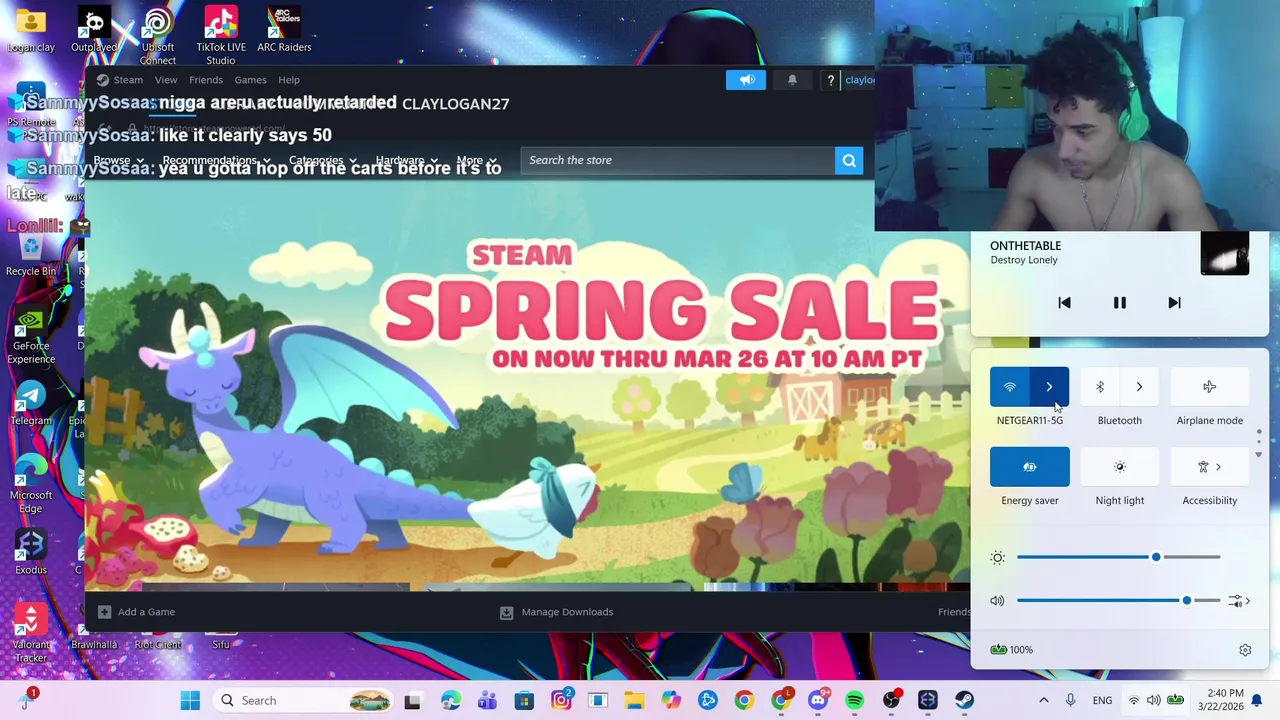
Task: Click the volume slider track
Action: 1118,601
